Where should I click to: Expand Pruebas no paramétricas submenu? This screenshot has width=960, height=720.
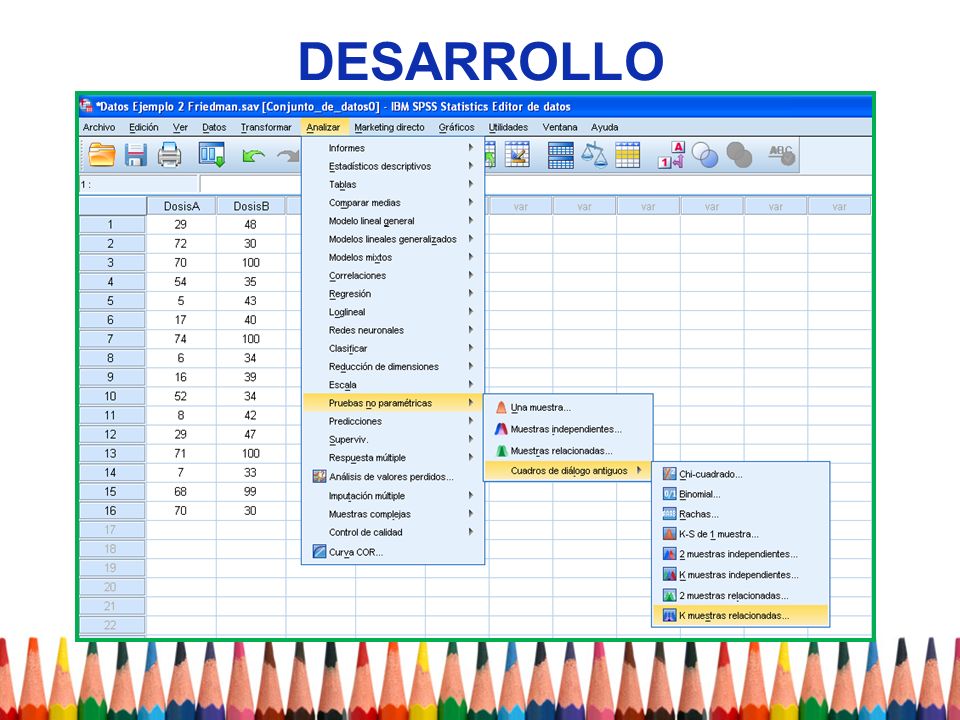click(393, 403)
